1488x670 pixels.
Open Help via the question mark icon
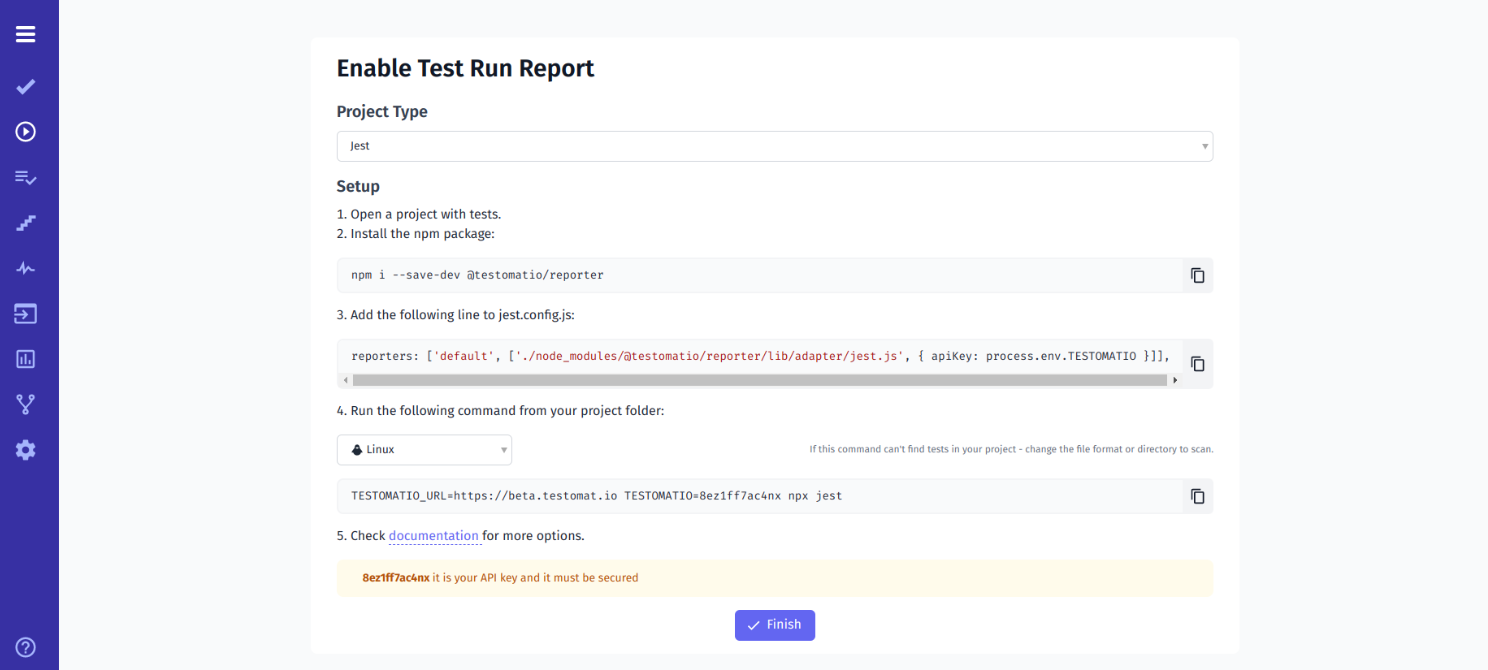tap(25, 646)
